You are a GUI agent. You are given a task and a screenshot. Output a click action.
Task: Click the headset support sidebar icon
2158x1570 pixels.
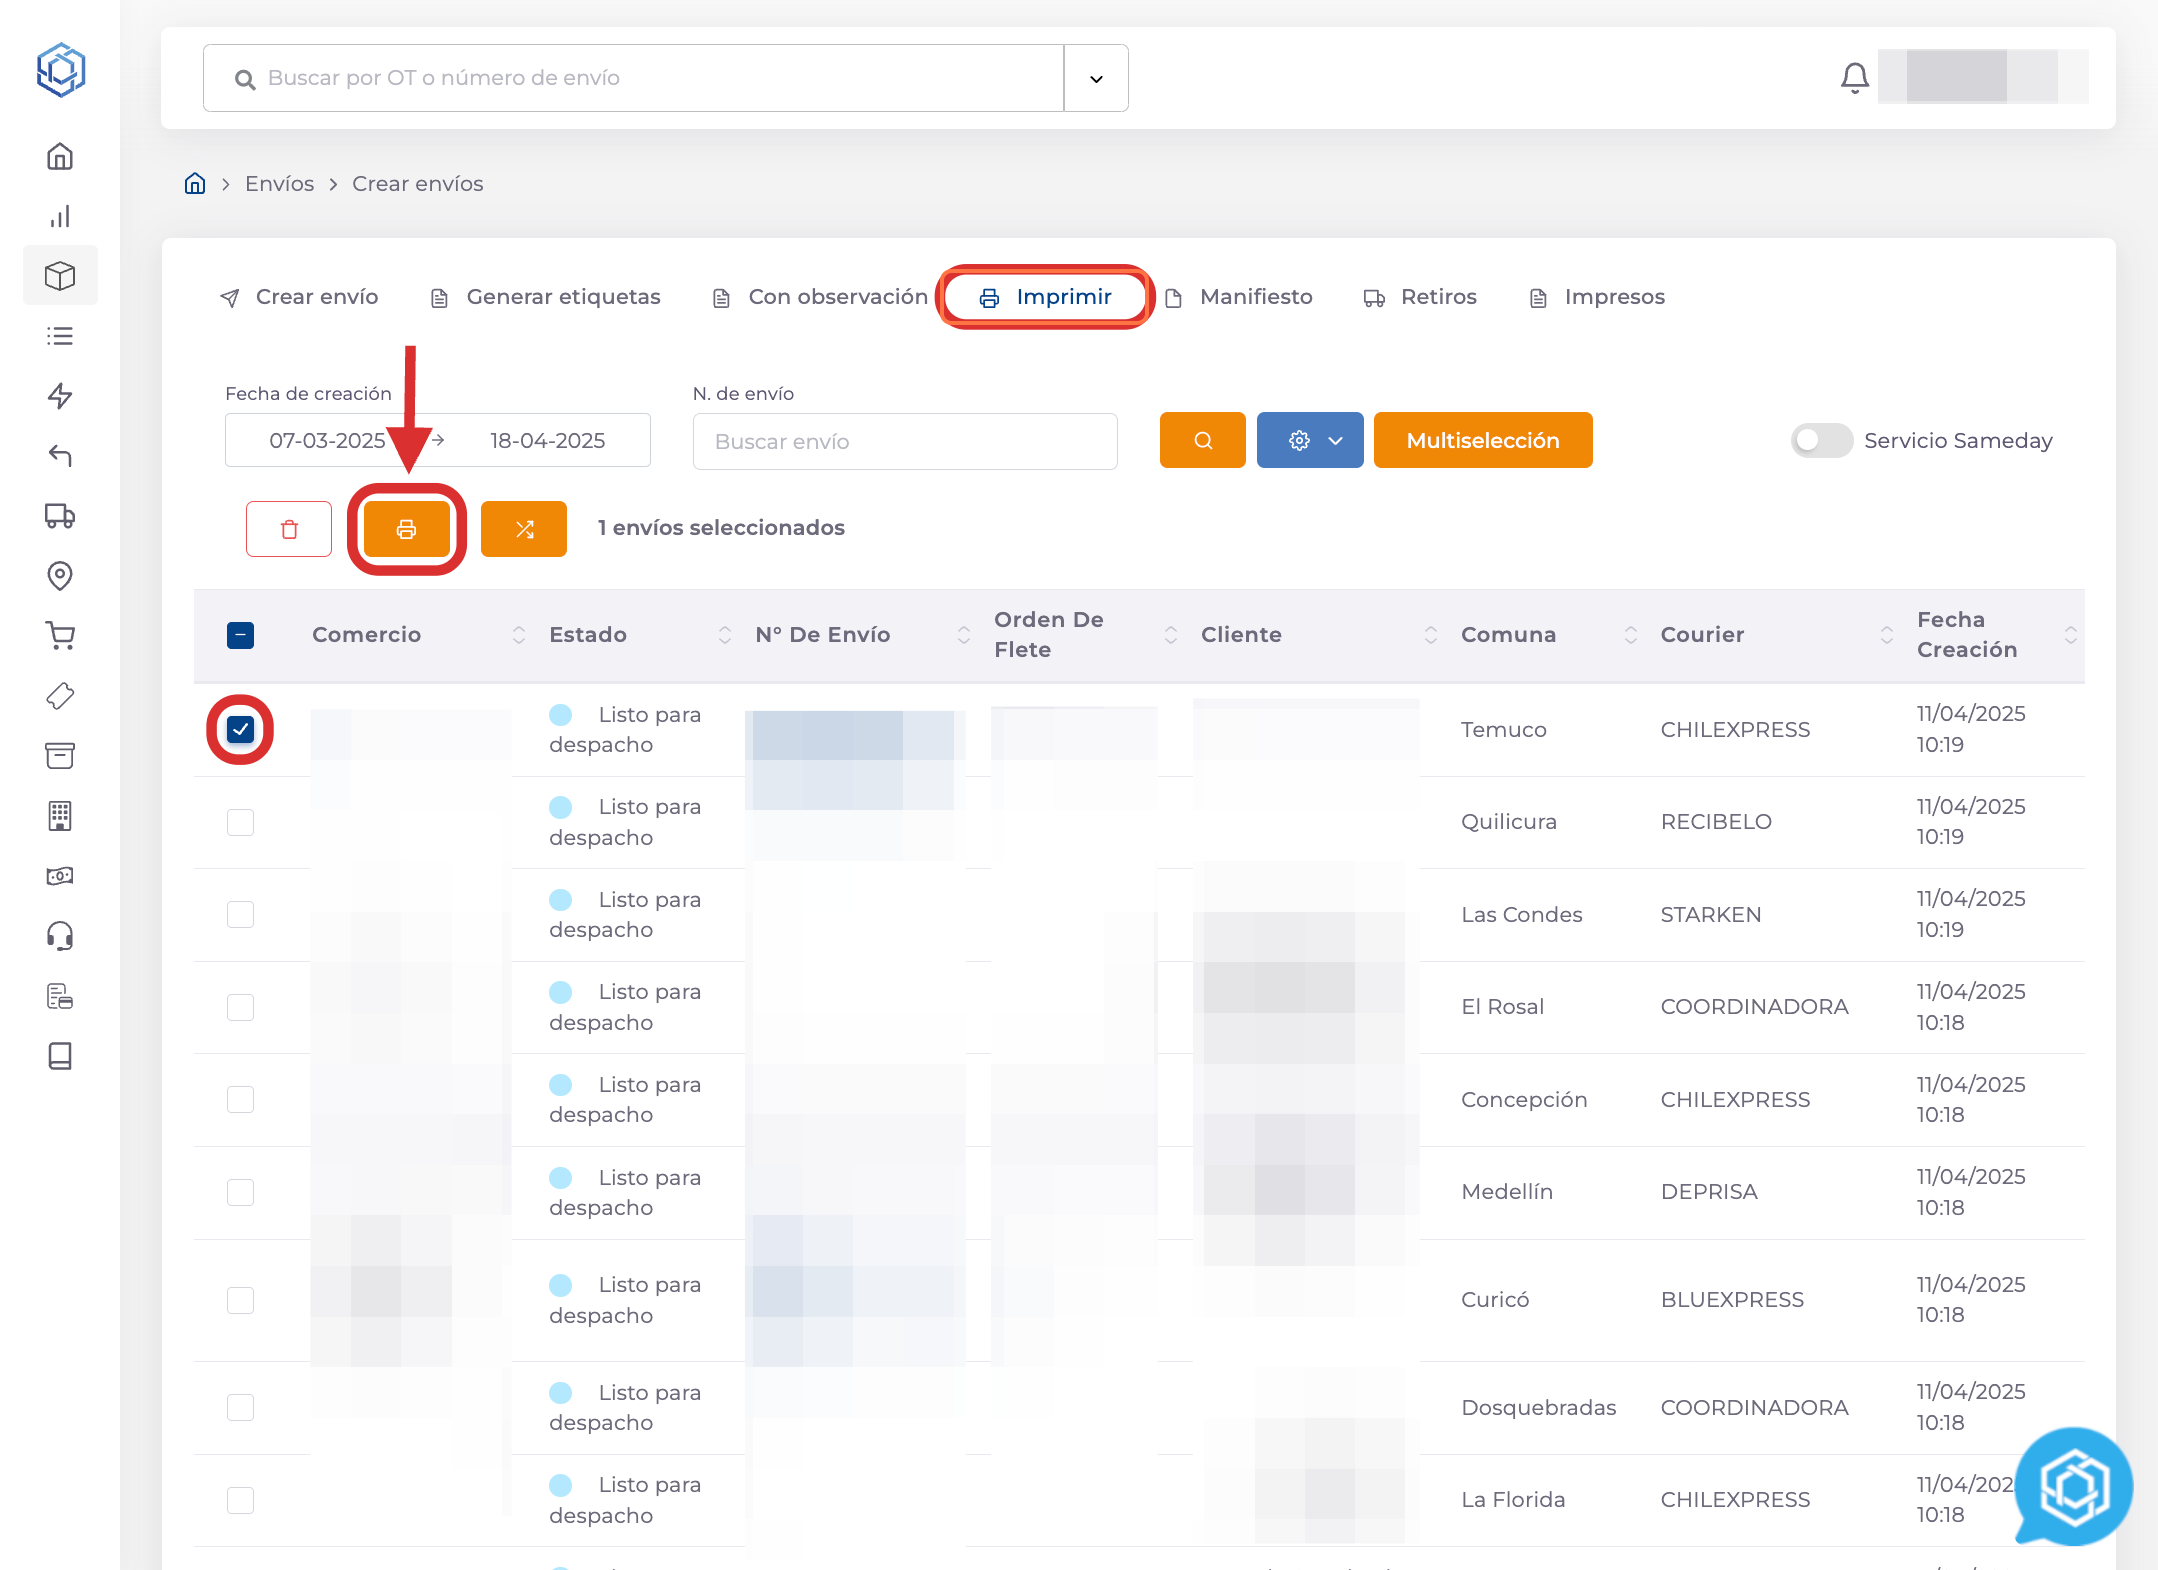[60, 936]
